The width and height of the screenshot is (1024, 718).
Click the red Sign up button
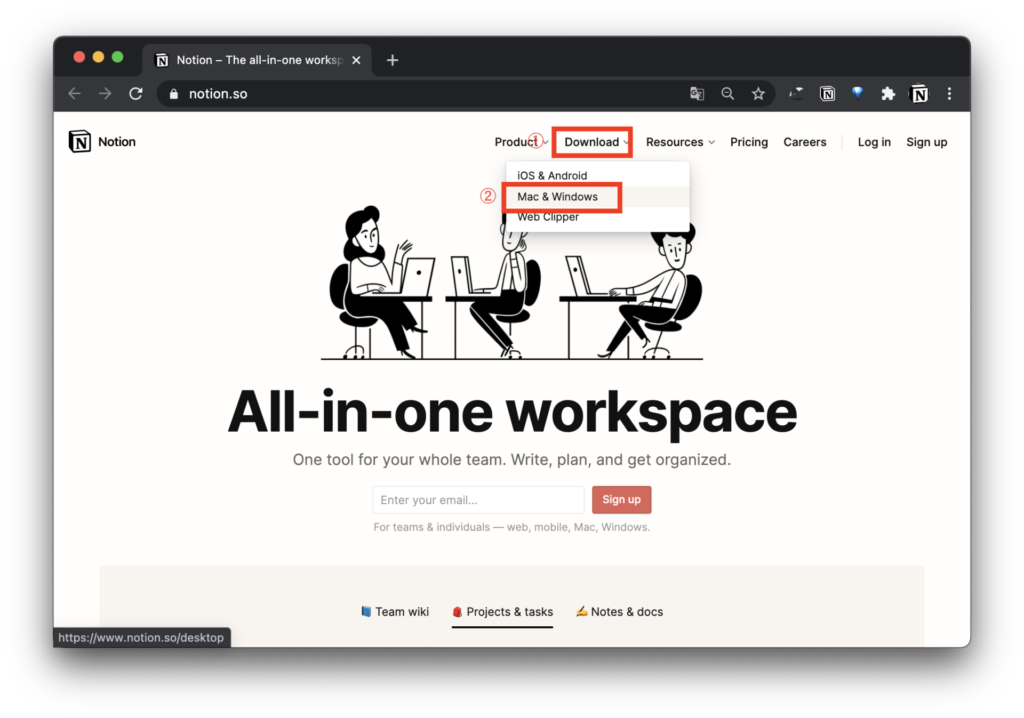621,500
